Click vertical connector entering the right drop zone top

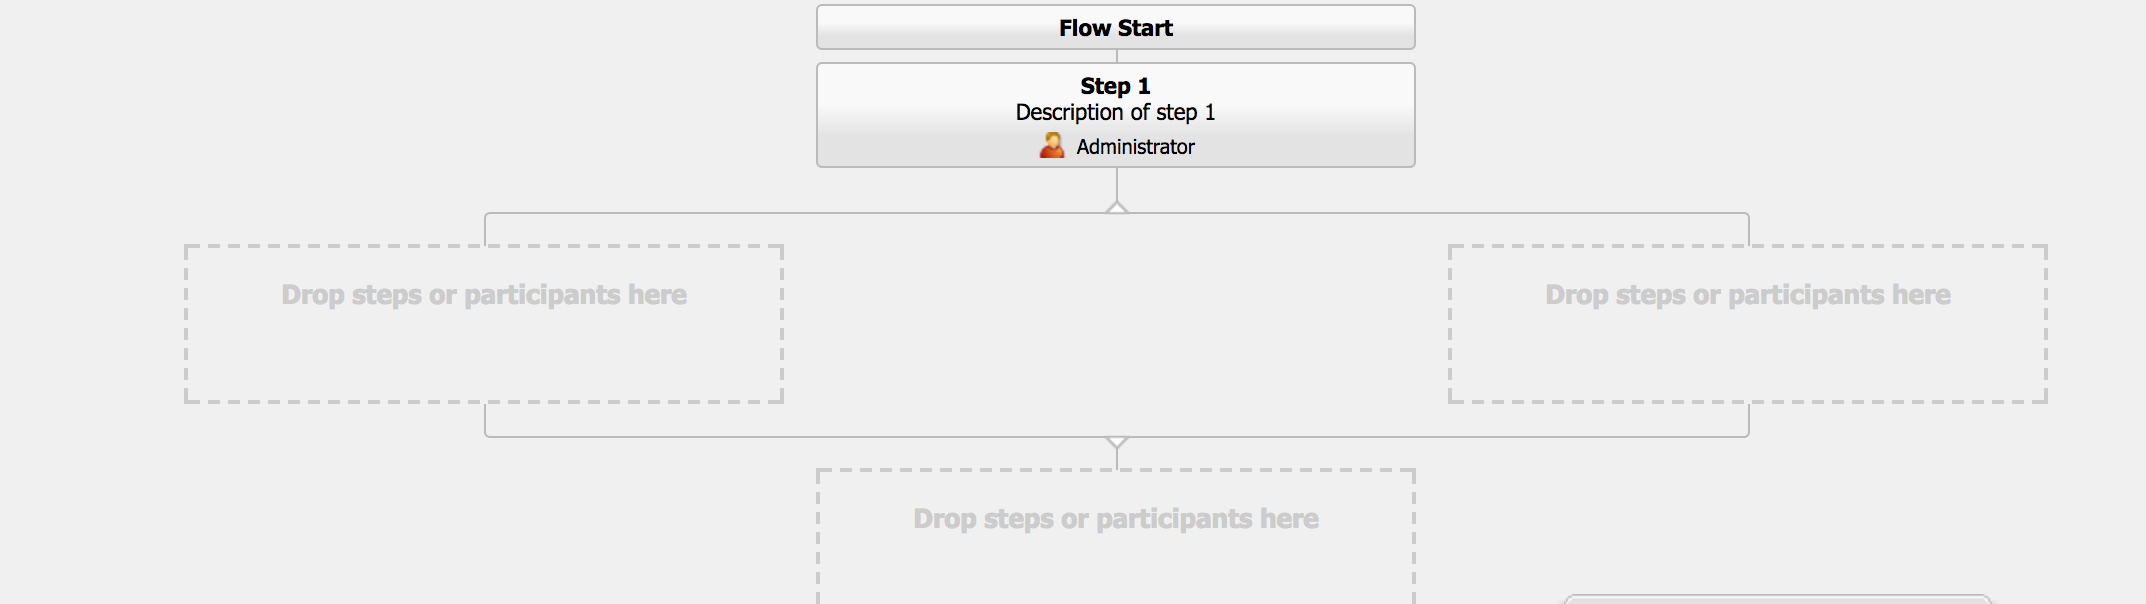click(x=1749, y=229)
